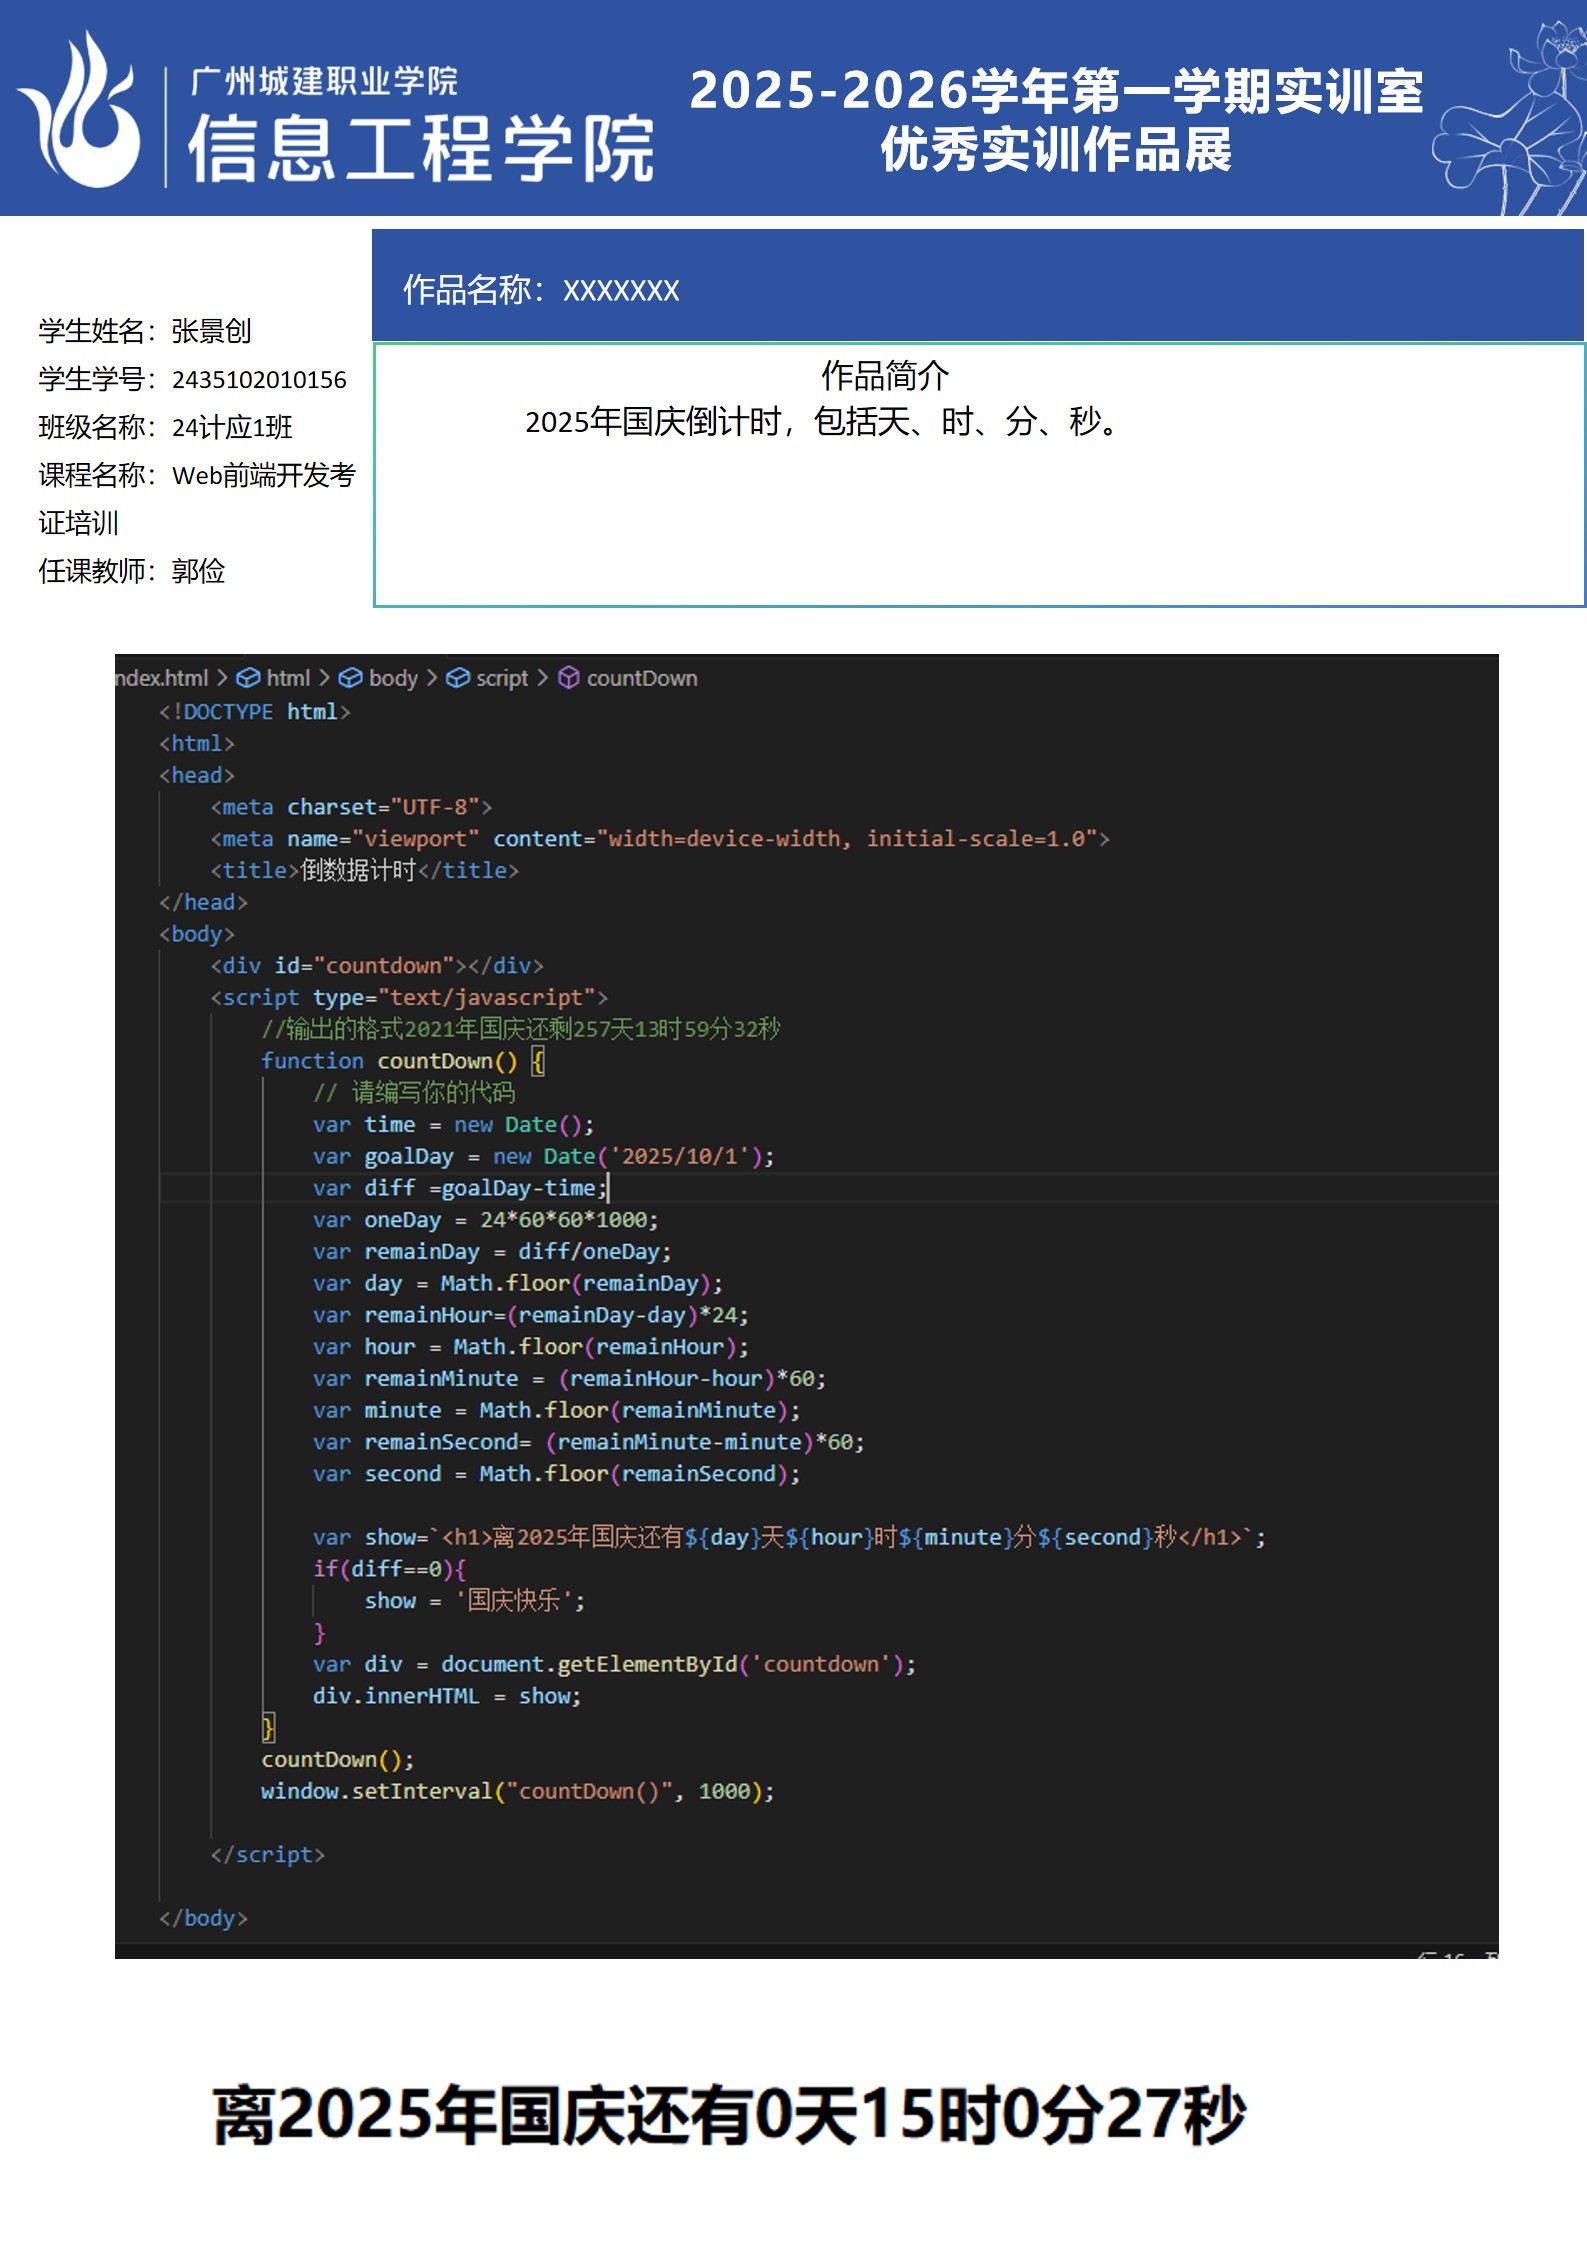Click the college flame logo in header

click(x=82, y=112)
